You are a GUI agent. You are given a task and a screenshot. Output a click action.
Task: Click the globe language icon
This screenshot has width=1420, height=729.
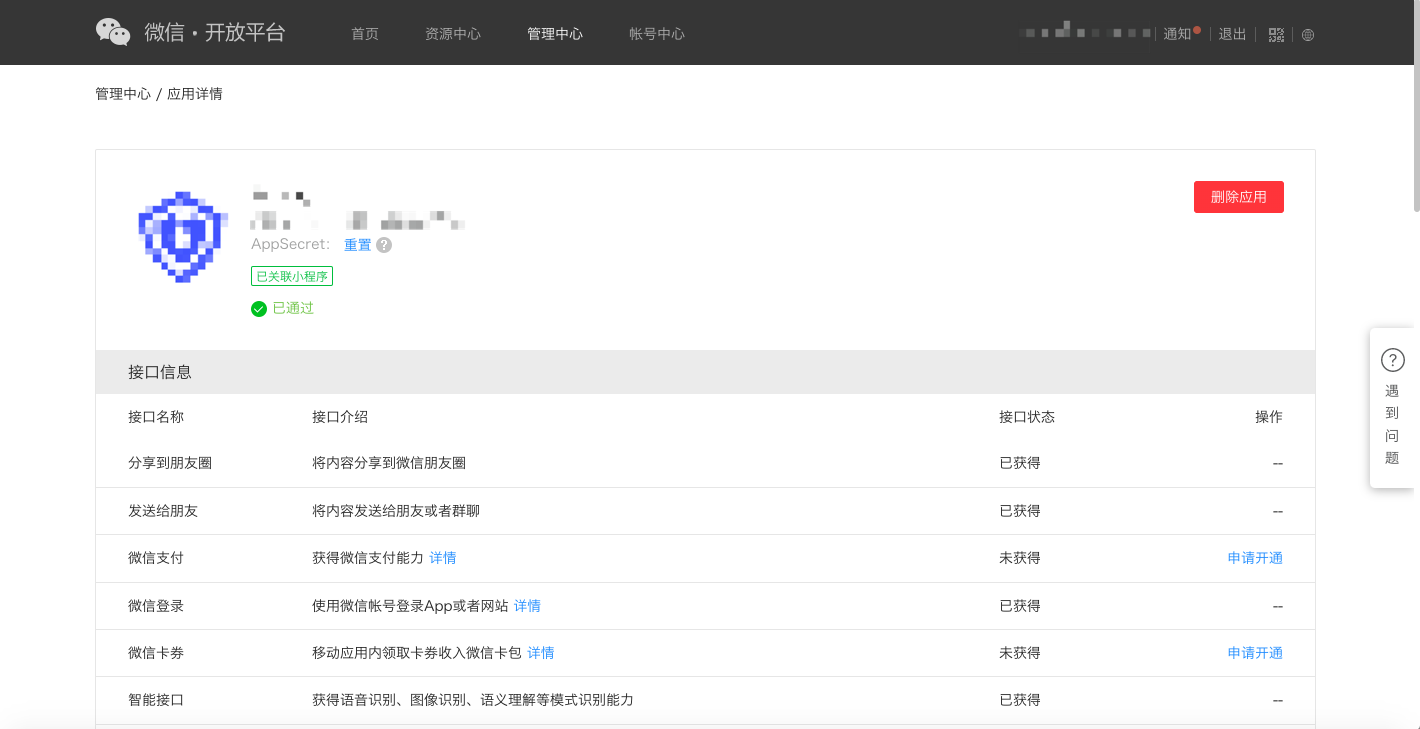(x=1308, y=35)
